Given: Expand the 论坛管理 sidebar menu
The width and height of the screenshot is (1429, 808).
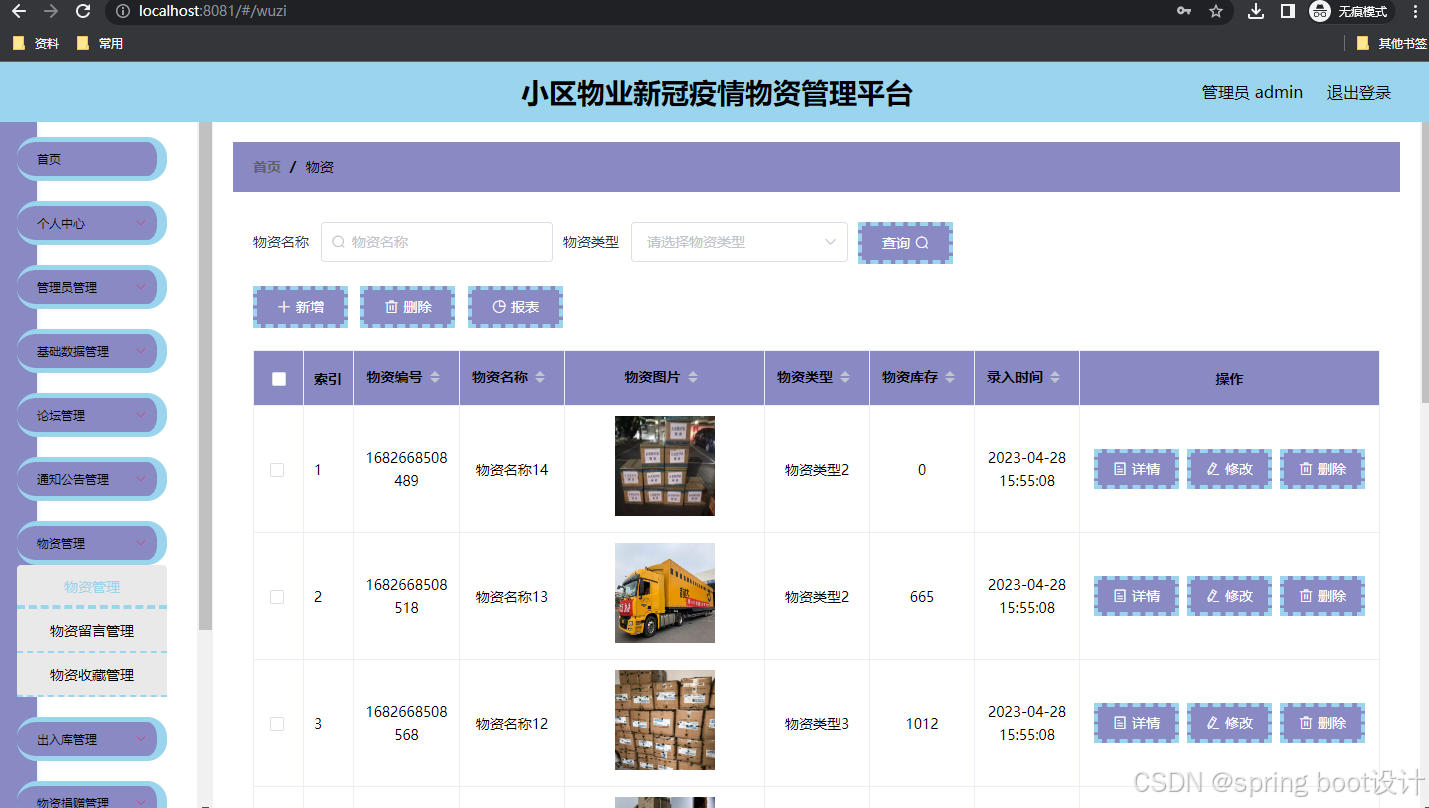Looking at the screenshot, I should [91, 415].
